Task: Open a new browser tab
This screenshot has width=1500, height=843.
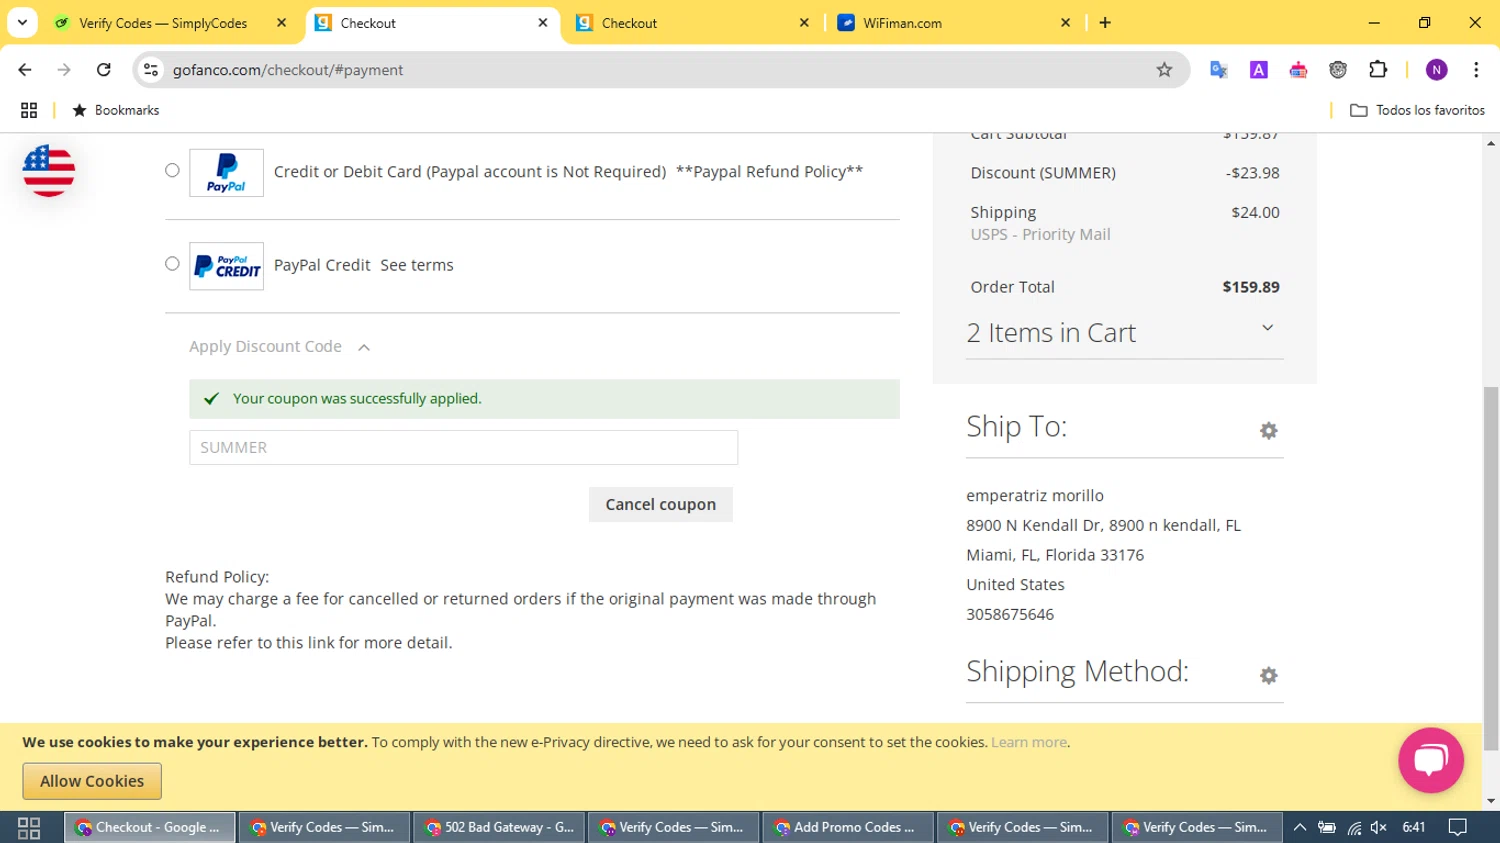Action: [1105, 23]
